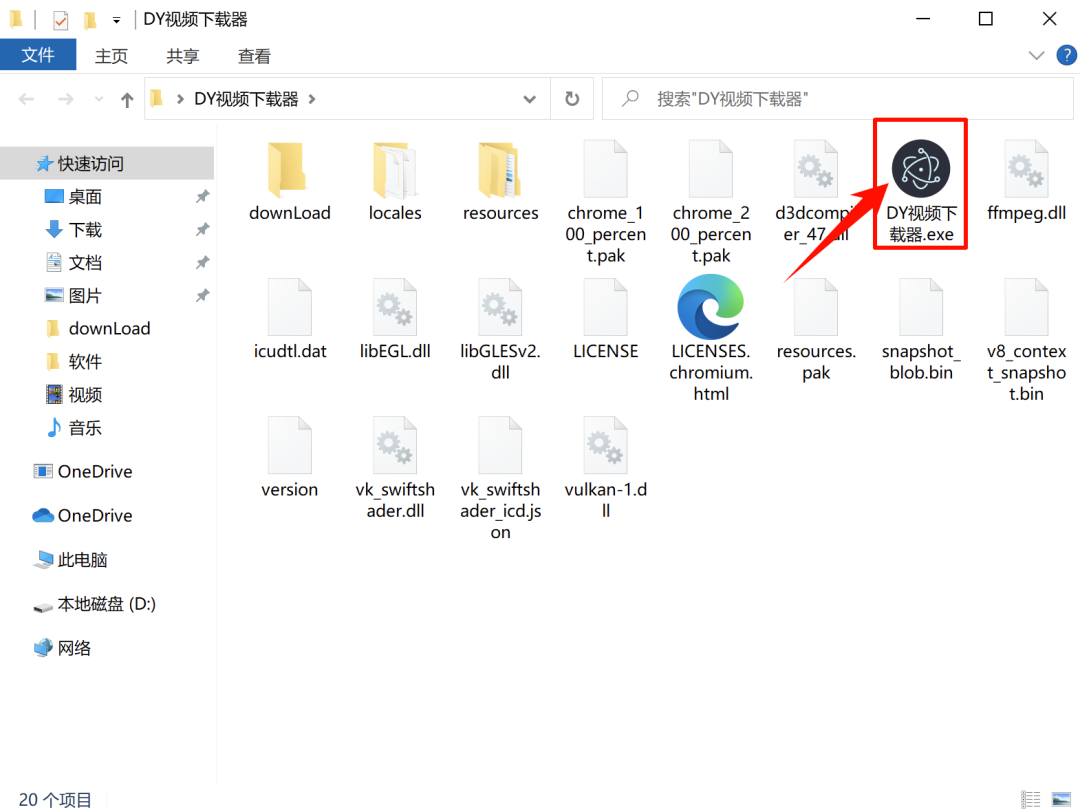Navigate back
The width and height of the screenshot is (1080, 812).
26,100
